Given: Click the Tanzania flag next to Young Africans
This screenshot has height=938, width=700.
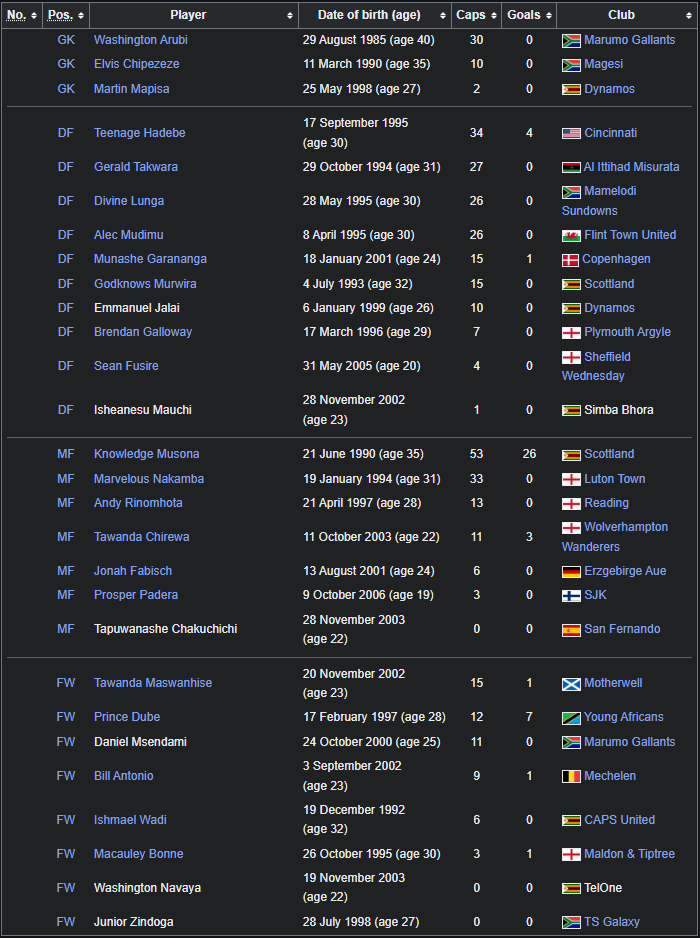Looking at the screenshot, I should 571,718.
